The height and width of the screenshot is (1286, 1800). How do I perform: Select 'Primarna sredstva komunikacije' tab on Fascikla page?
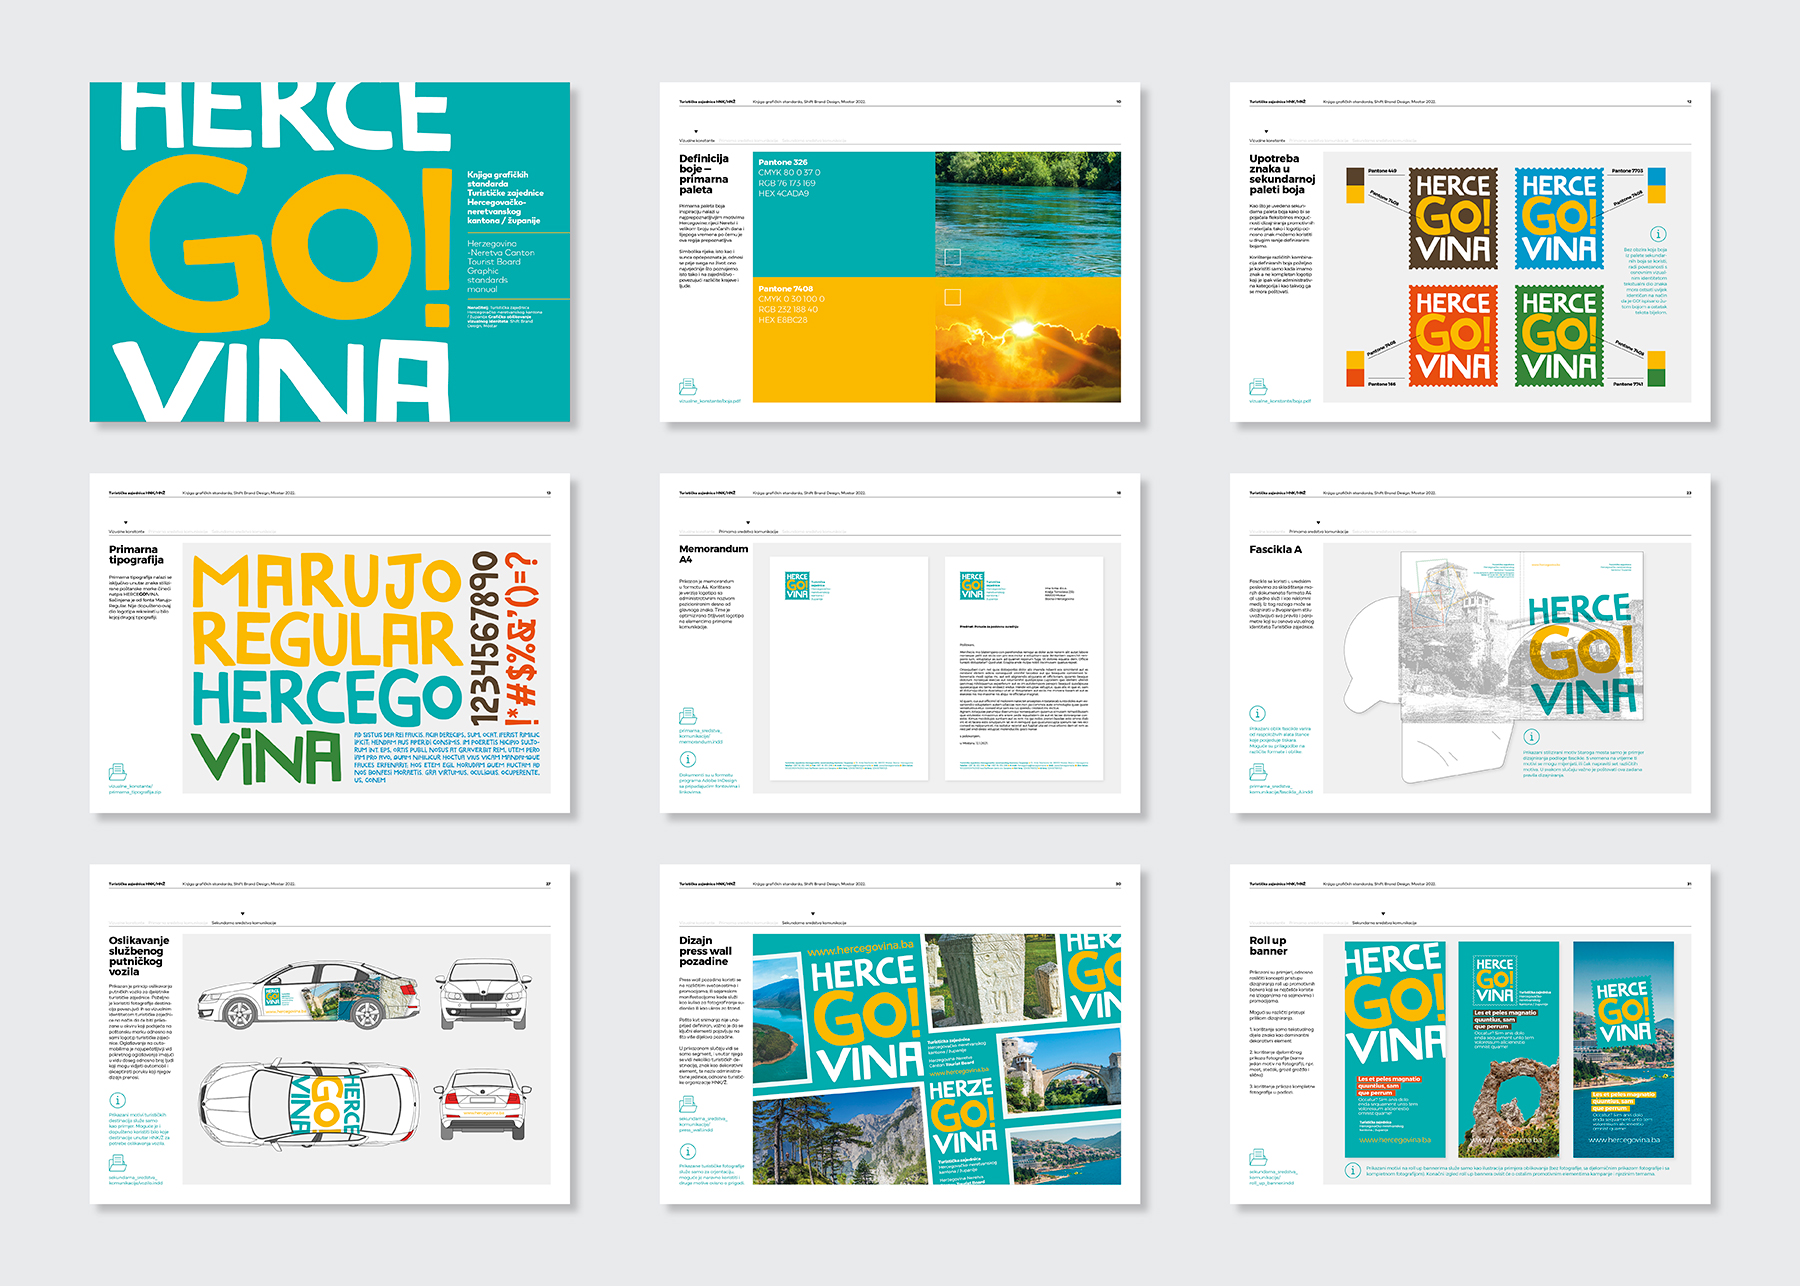point(1318,532)
